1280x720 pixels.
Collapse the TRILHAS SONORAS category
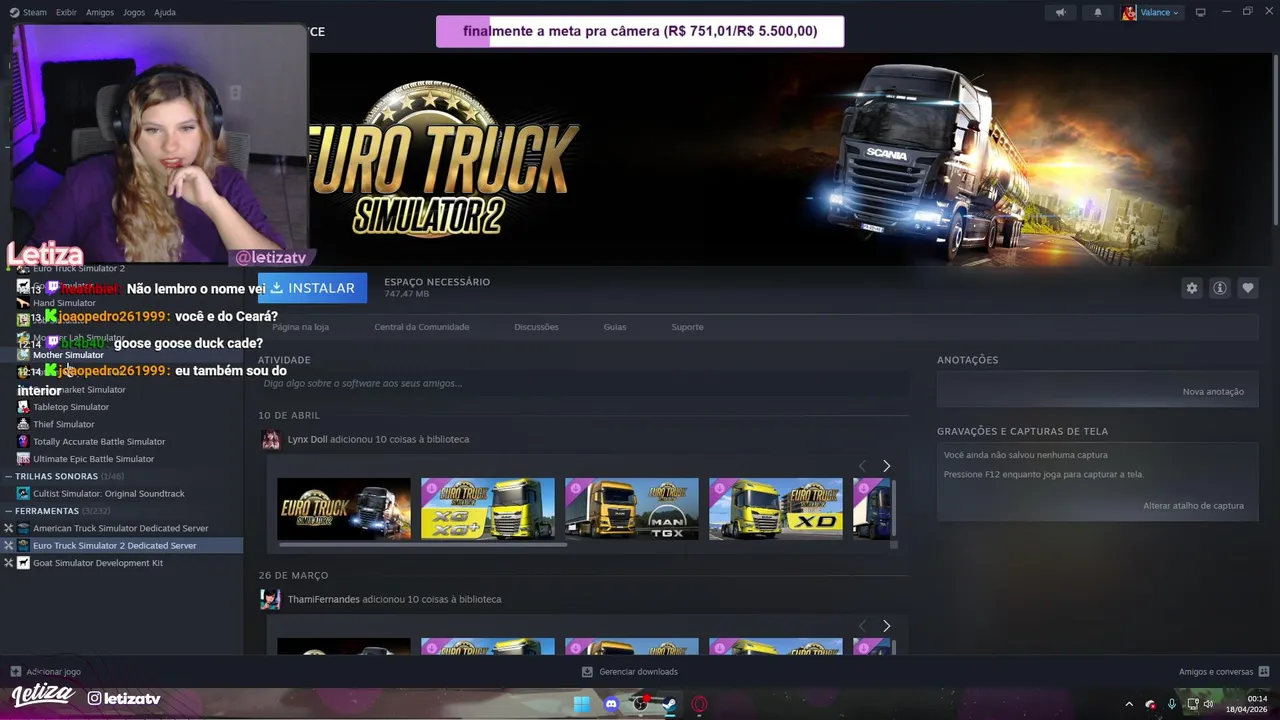click(8, 476)
